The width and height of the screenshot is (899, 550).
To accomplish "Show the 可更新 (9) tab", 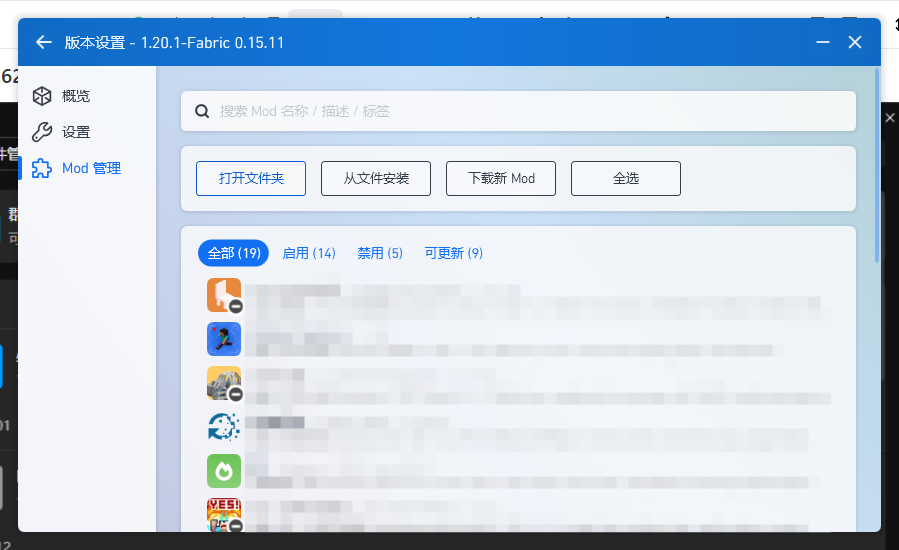I will (453, 253).
